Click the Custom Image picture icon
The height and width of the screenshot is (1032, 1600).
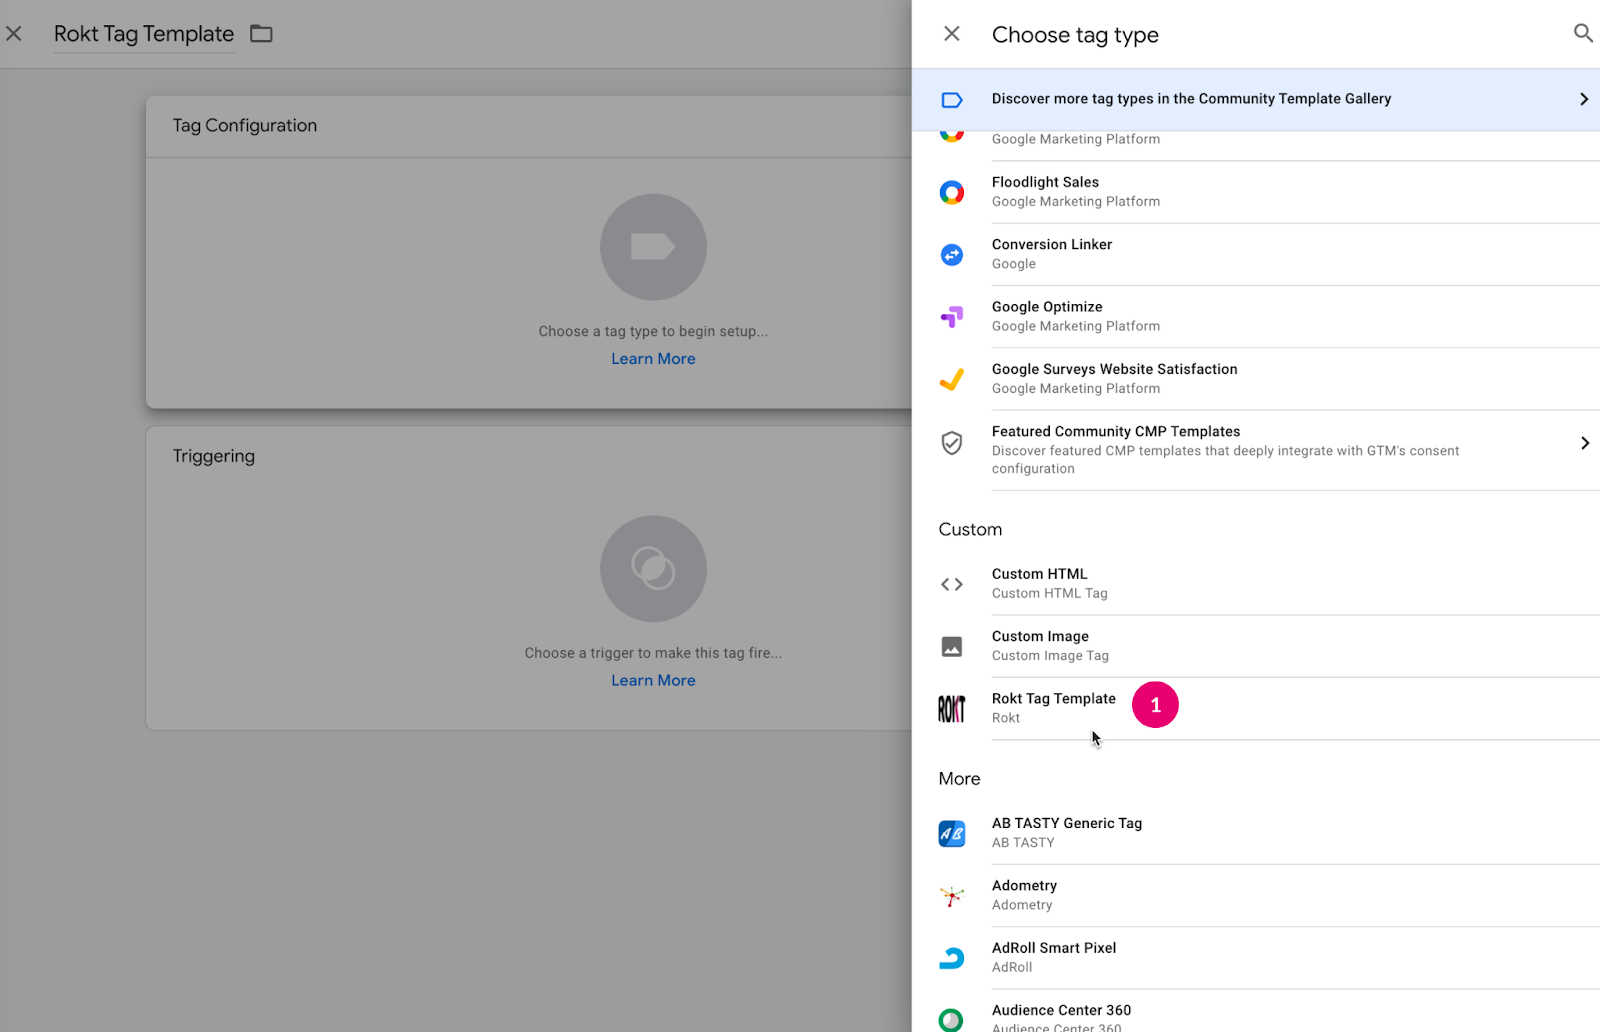(x=952, y=647)
